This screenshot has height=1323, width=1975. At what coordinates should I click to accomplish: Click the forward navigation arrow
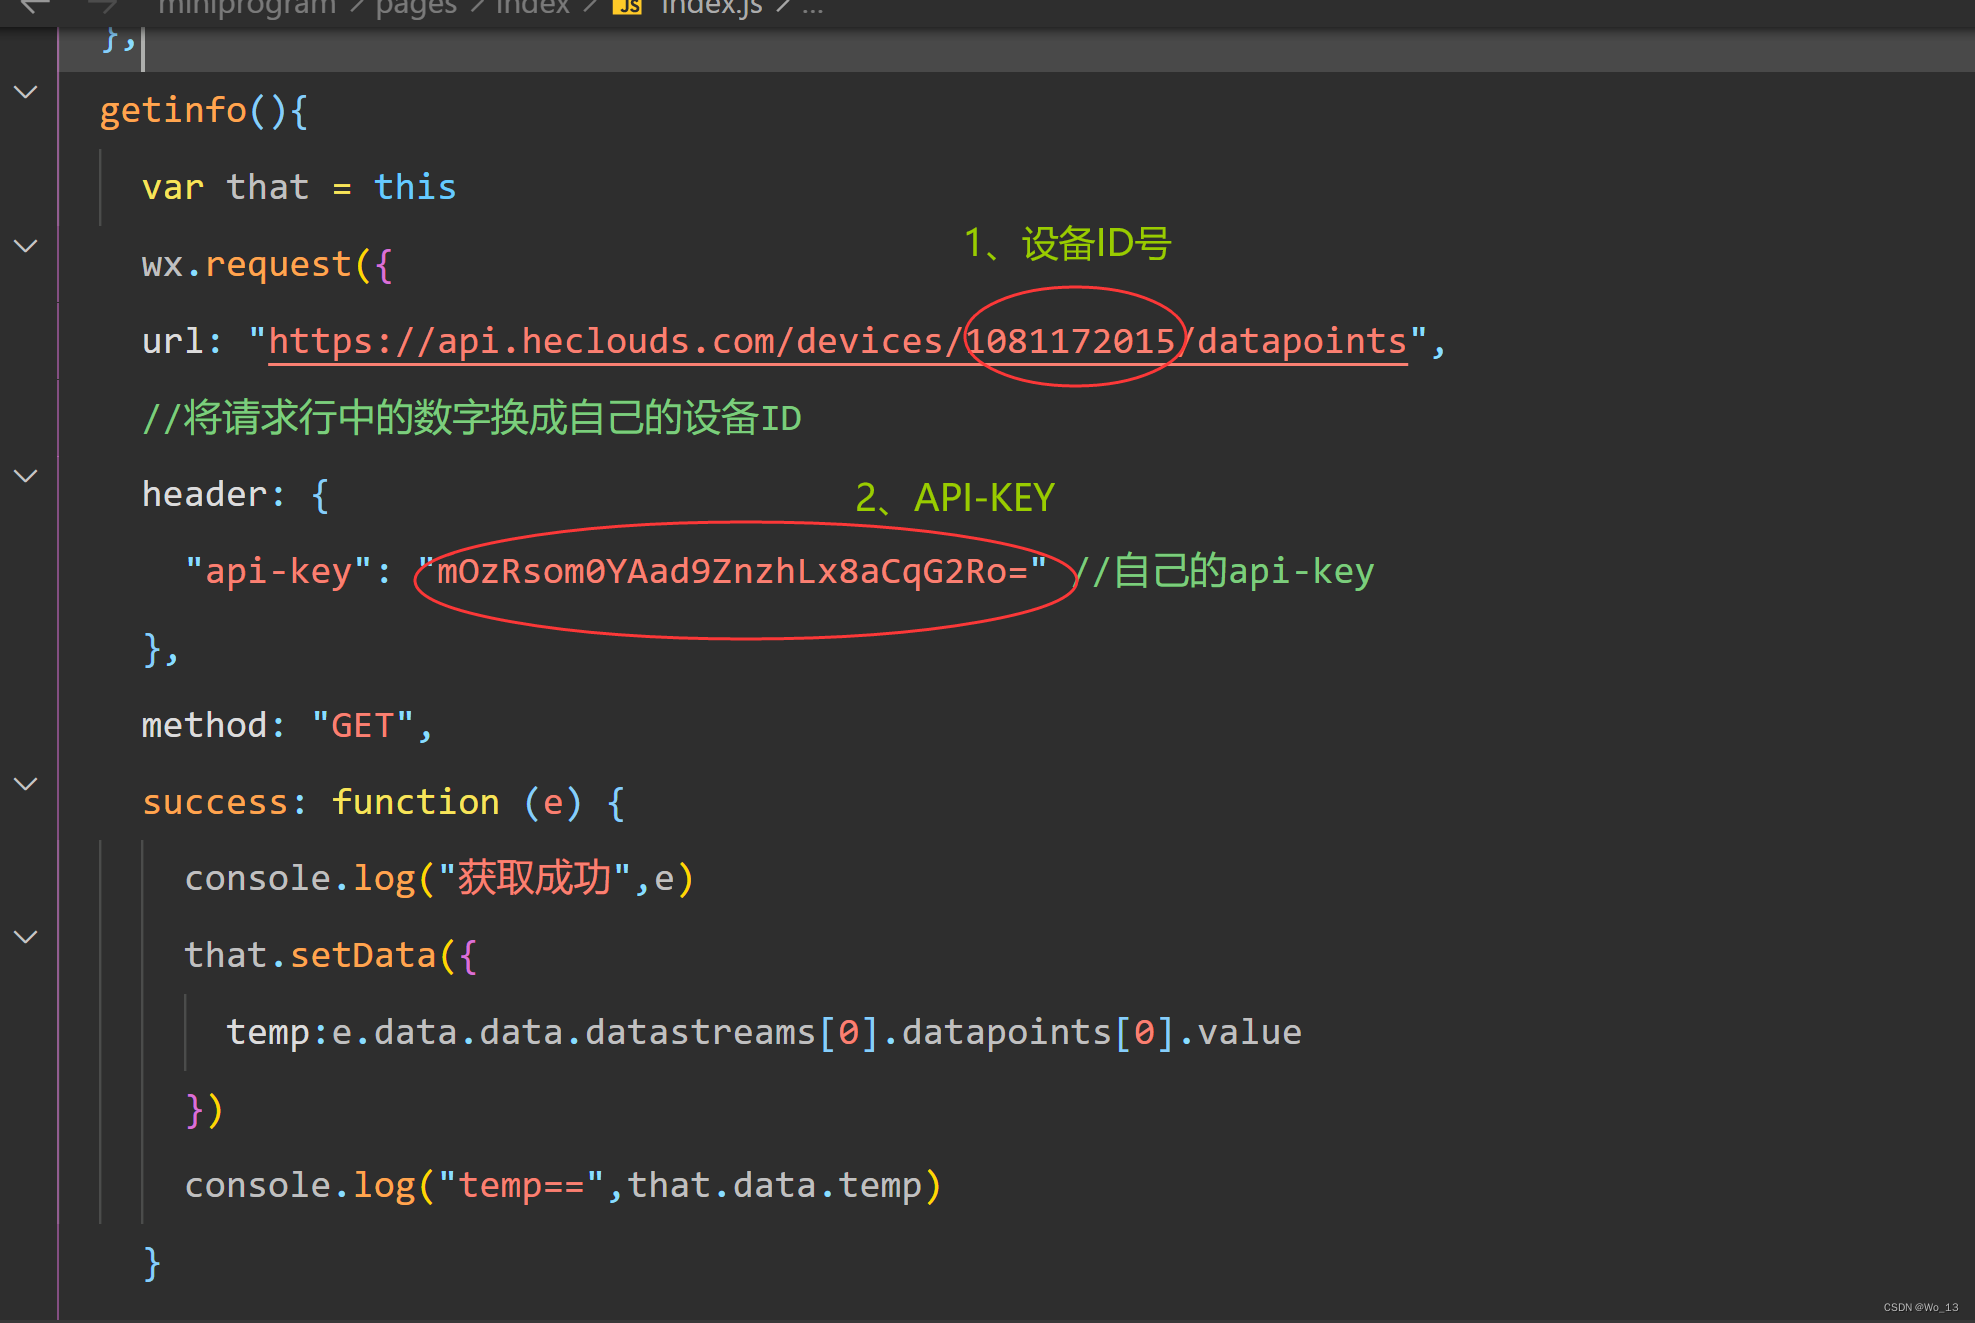(103, 6)
